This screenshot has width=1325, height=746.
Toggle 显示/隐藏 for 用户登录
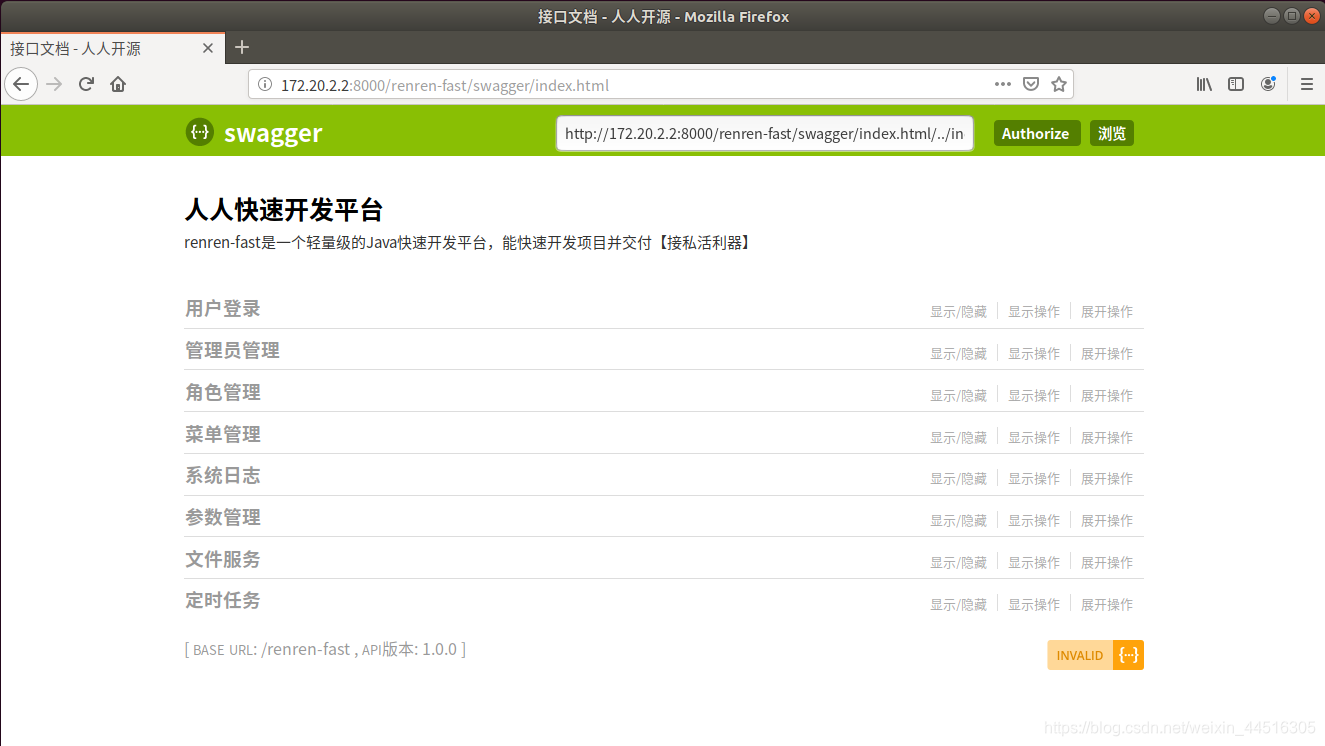[x=958, y=312]
